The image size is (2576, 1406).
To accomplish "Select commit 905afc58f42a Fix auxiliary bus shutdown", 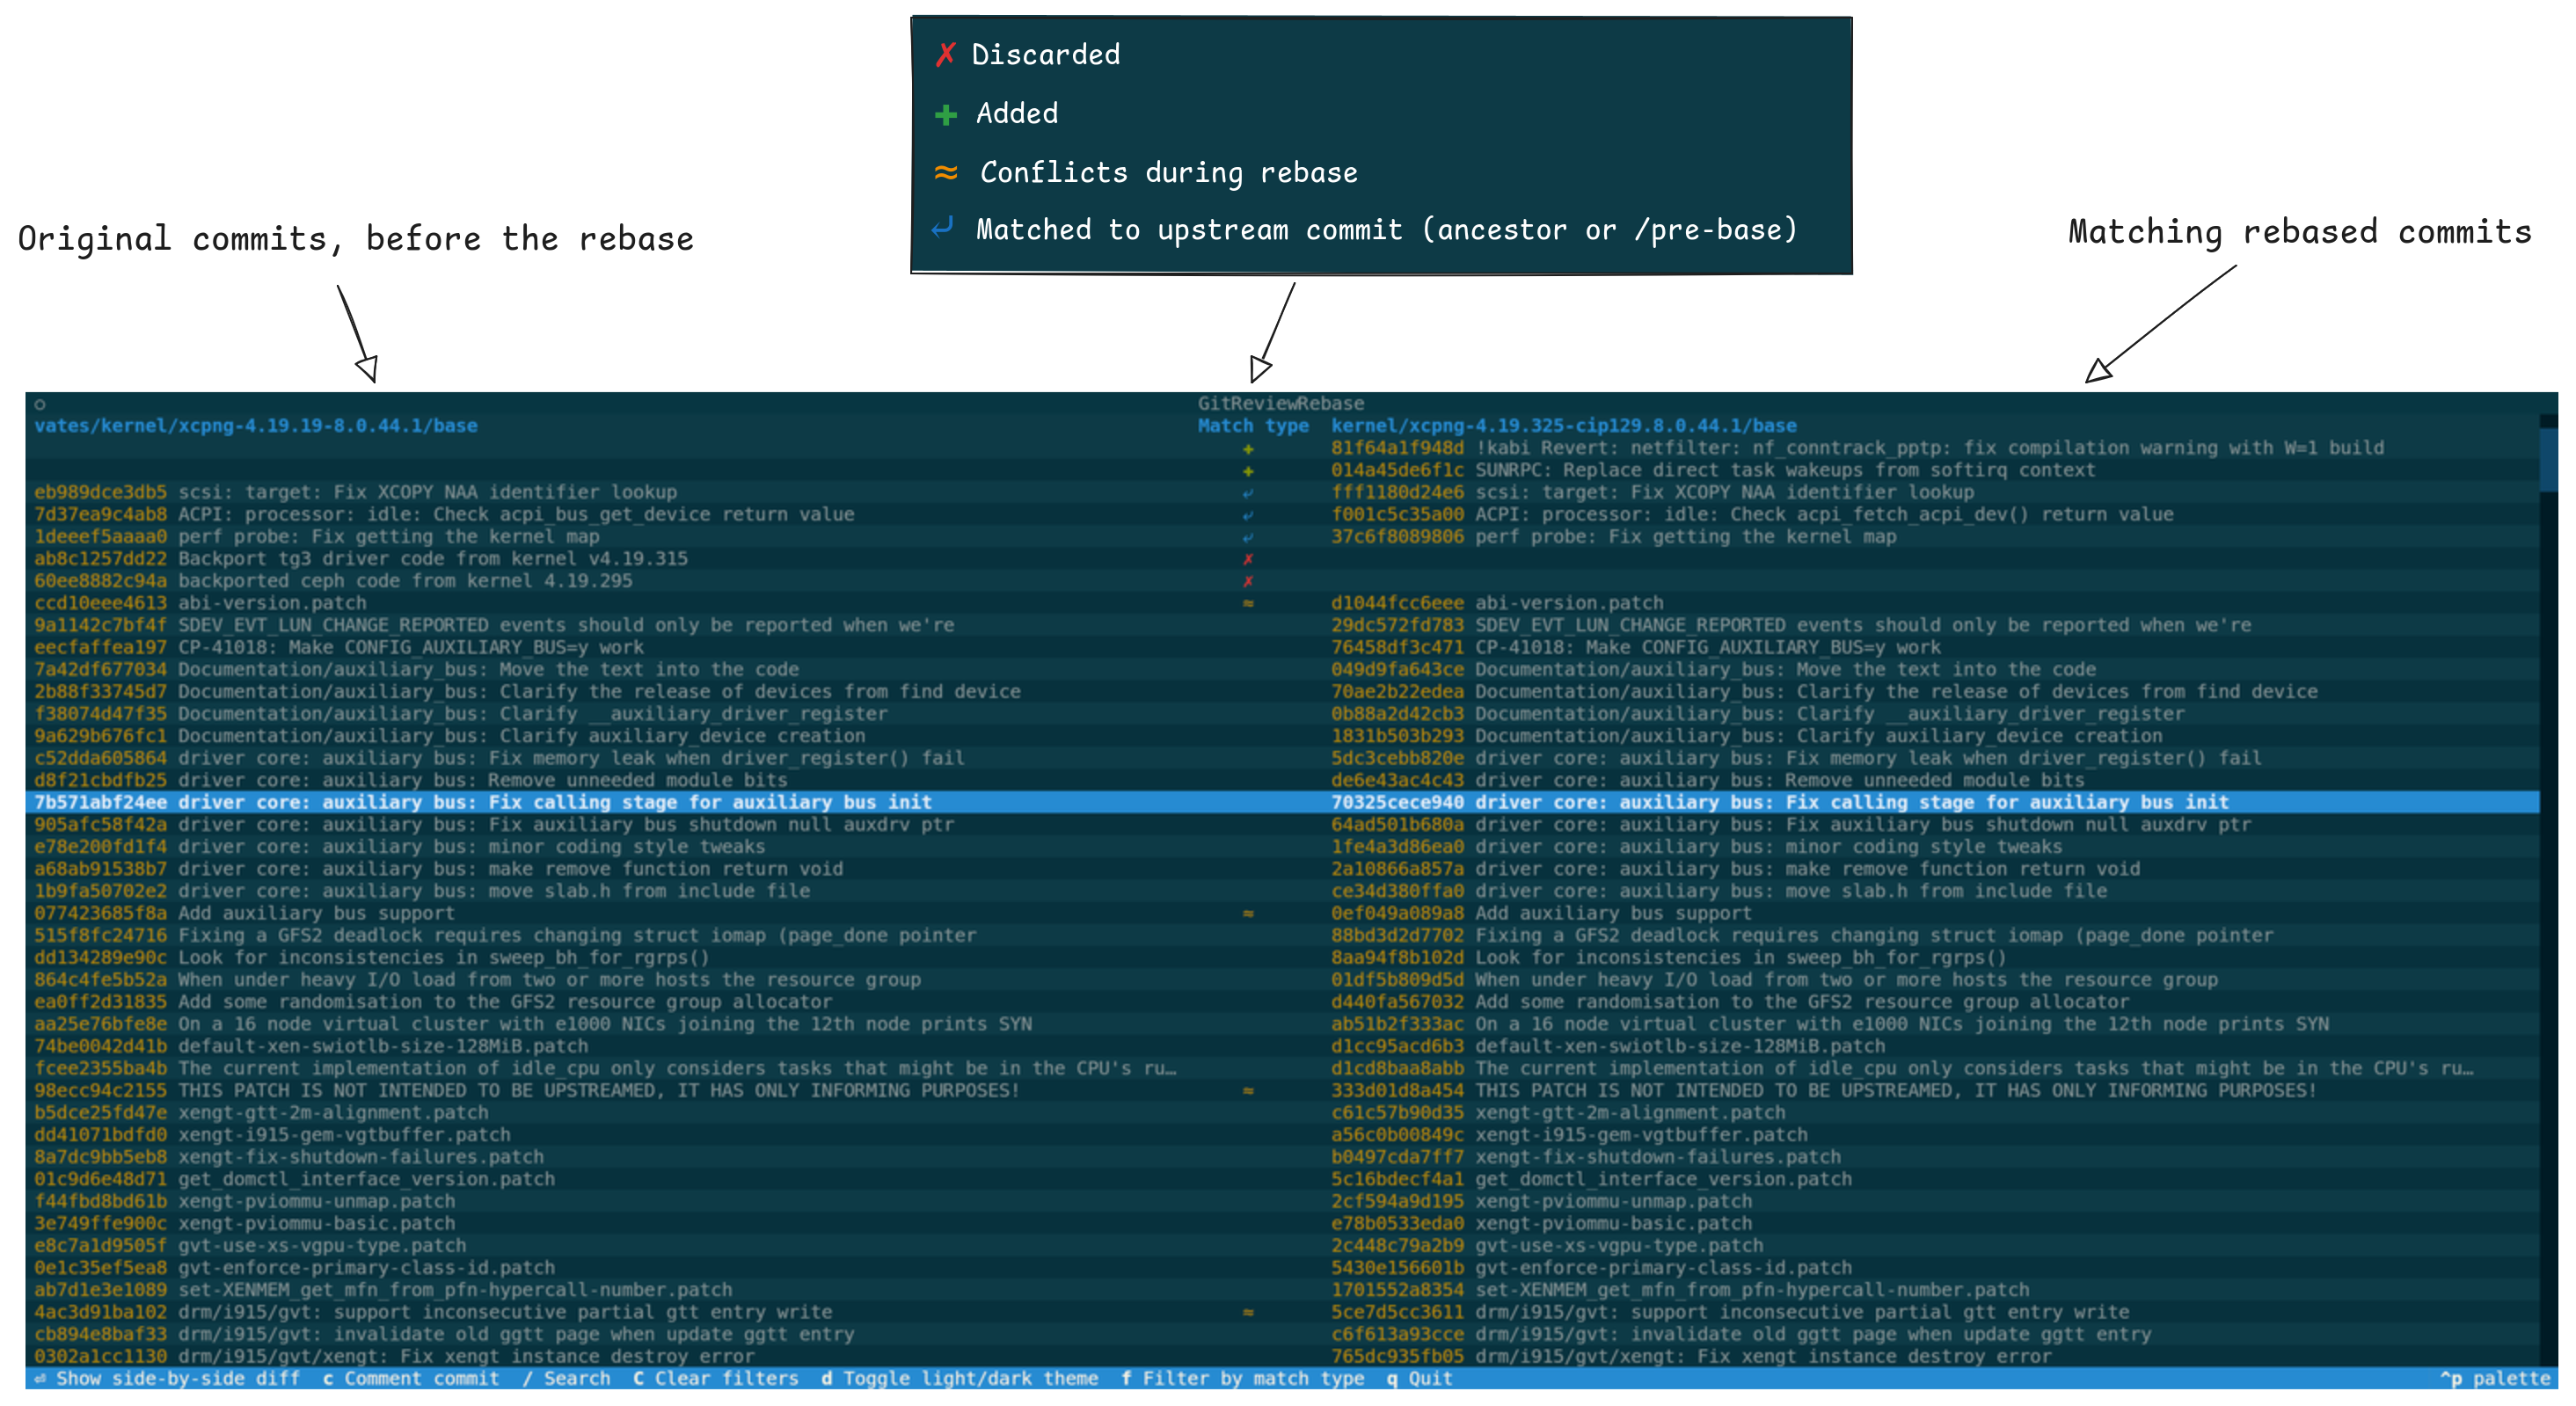I will (x=495, y=824).
